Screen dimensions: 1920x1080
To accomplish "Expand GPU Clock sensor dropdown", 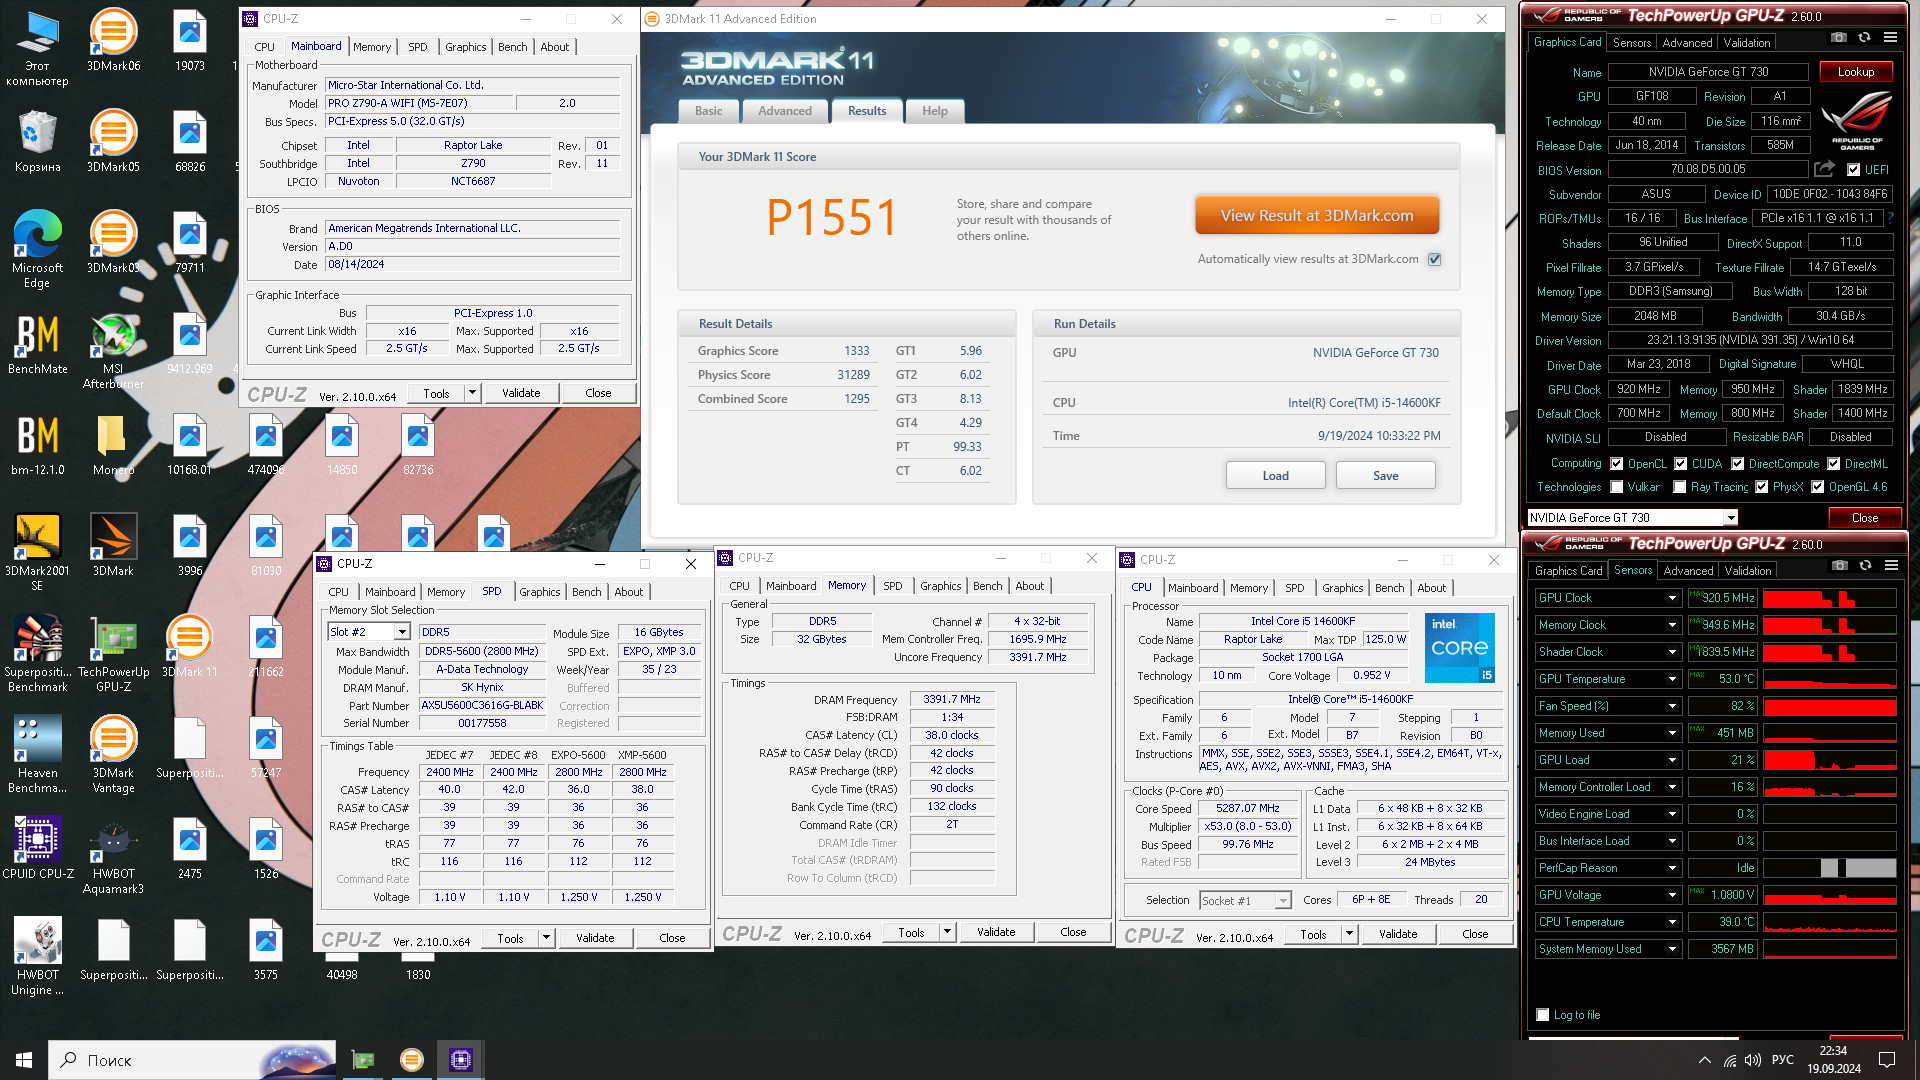I will click(x=1671, y=598).
